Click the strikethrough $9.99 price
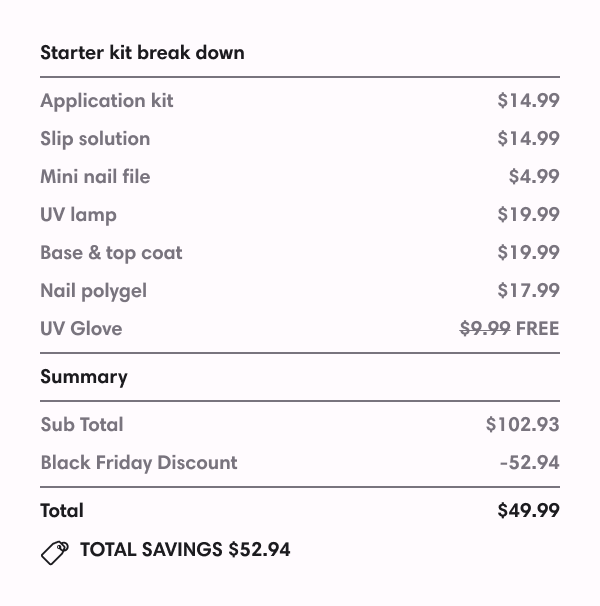 [485, 328]
